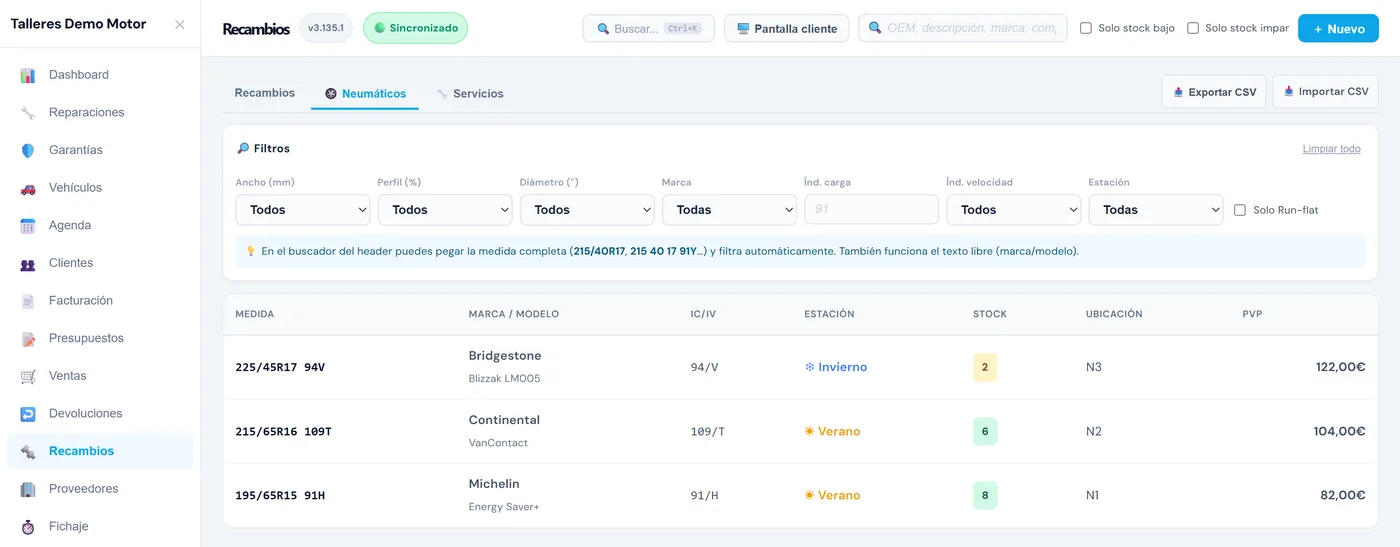This screenshot has width=1400, height=547.
Task: Switch to the Servicios tab
Action: point(470,94)
